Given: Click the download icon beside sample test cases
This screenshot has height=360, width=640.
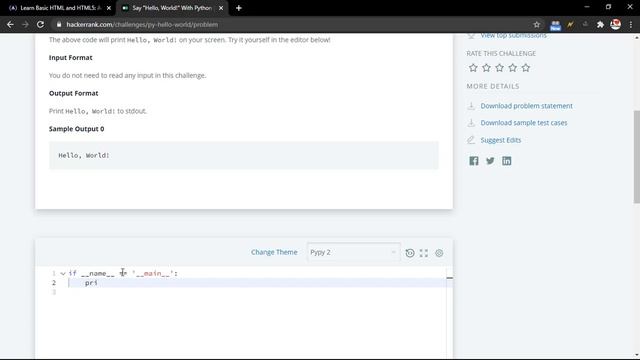Looking at the screenshot, I should pos(471,123).
